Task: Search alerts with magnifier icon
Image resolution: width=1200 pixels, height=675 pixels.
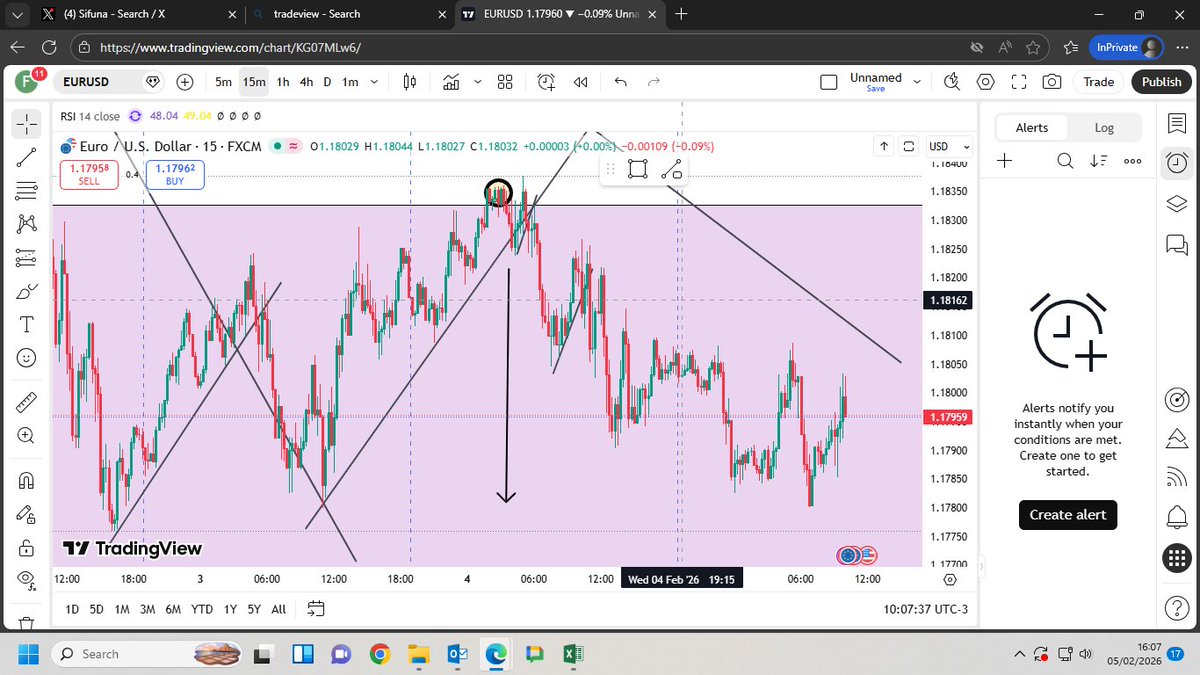Action: click(1065, 160)
